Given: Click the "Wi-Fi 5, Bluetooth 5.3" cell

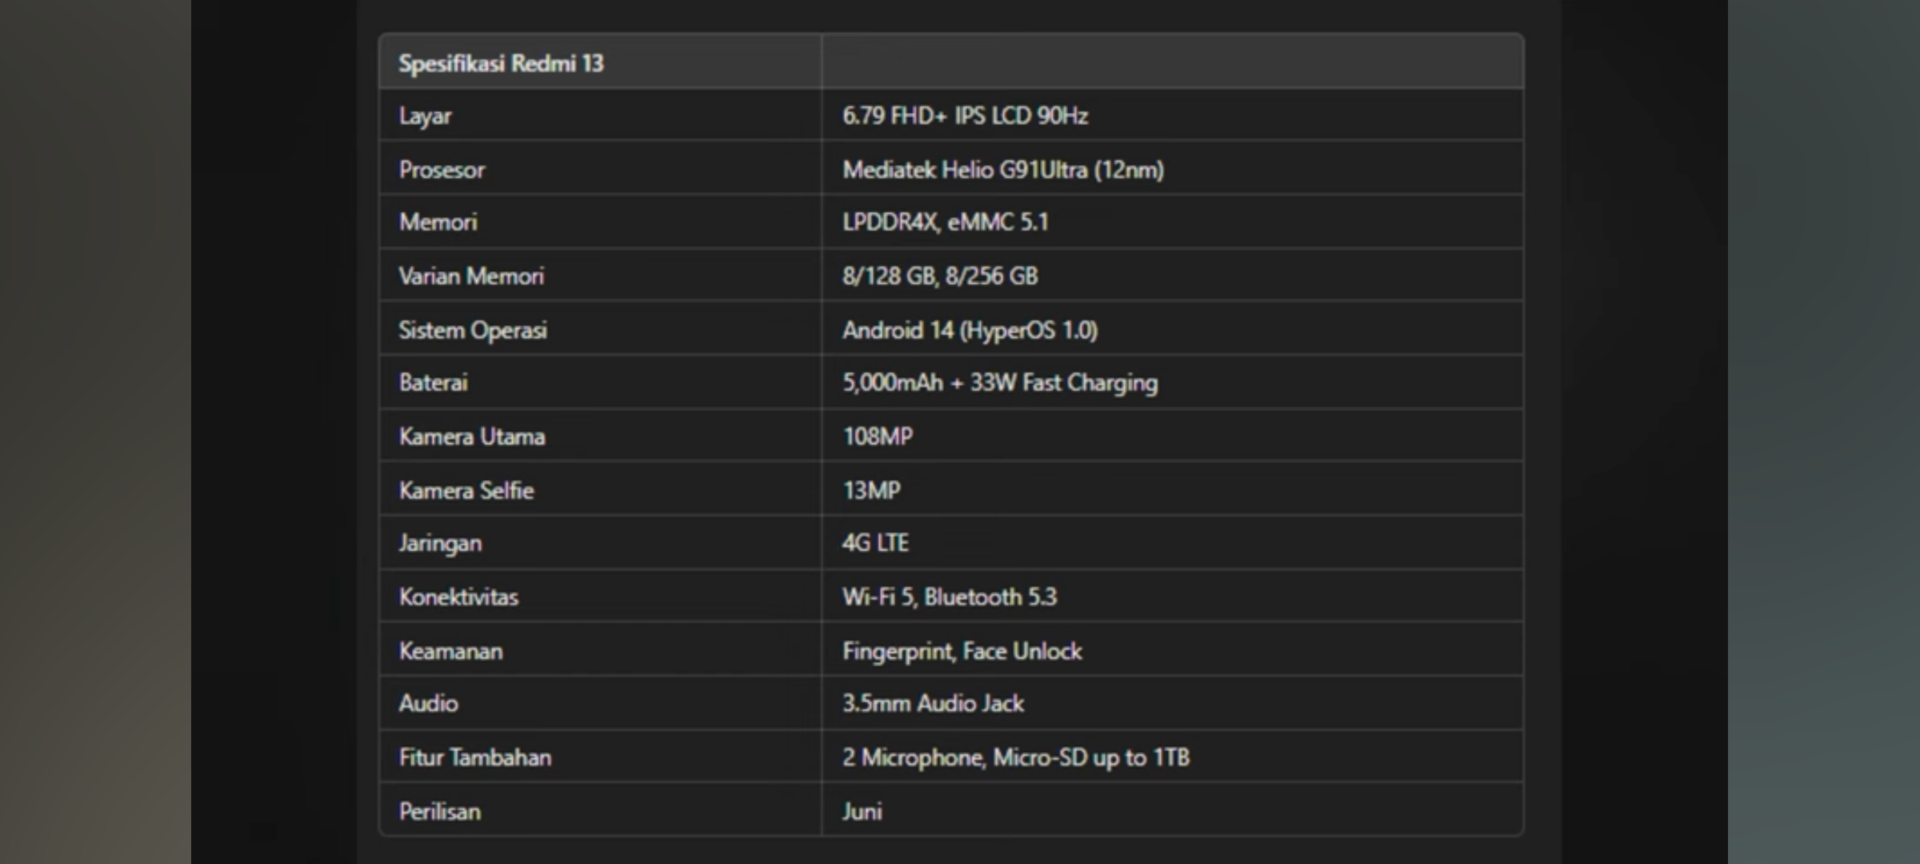Looking at the screenshot, I should pyautogui.click(x=949, y=597).
